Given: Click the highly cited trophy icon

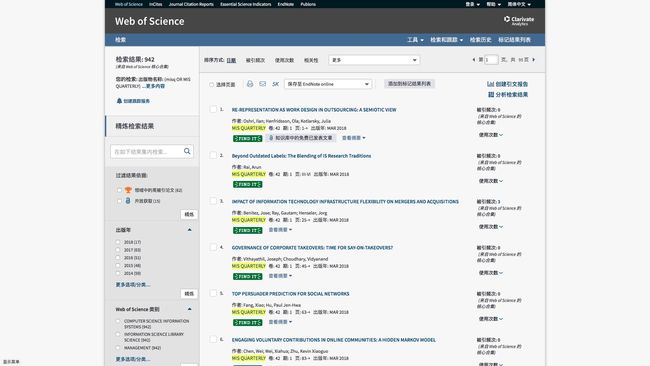Looking at the screenshot, I should [128, 190].
